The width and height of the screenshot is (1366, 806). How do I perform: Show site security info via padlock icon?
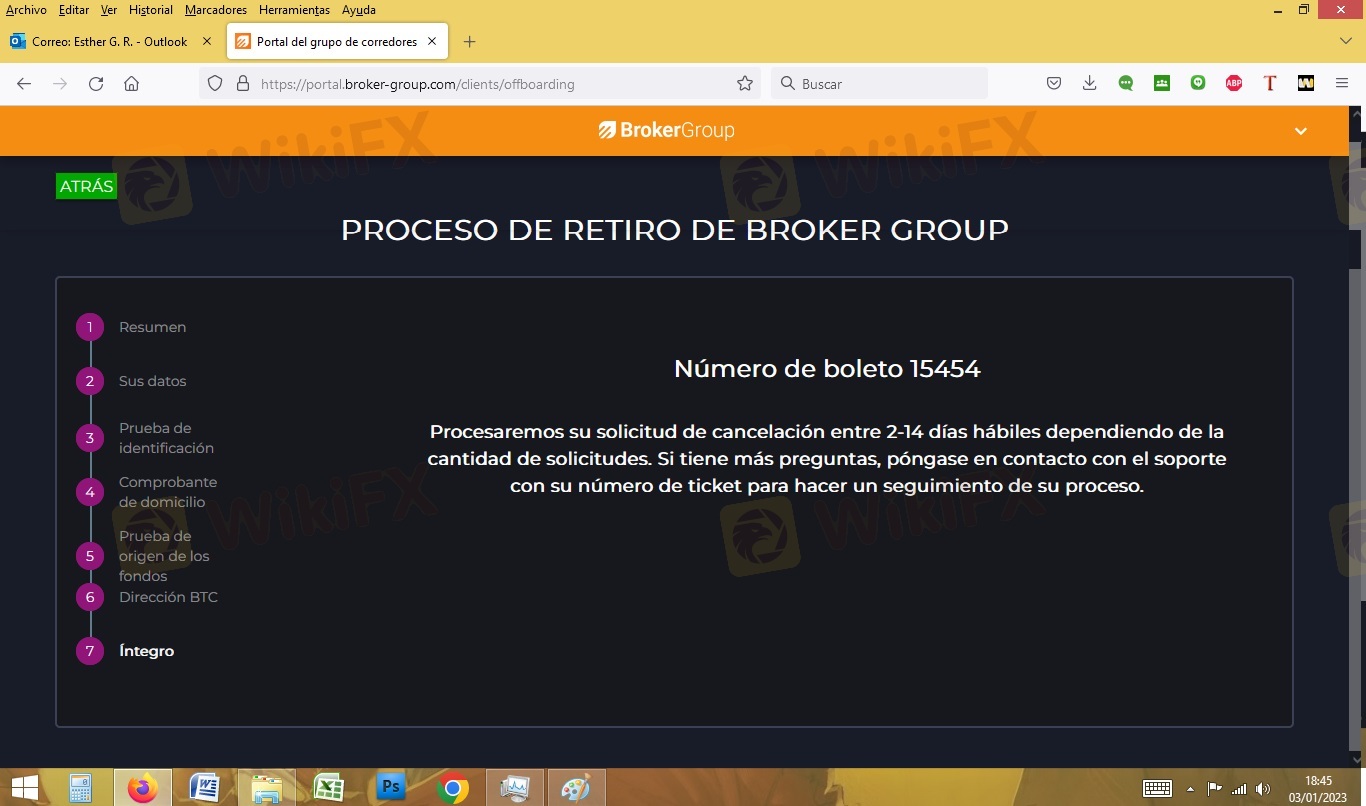pos(242,84)
